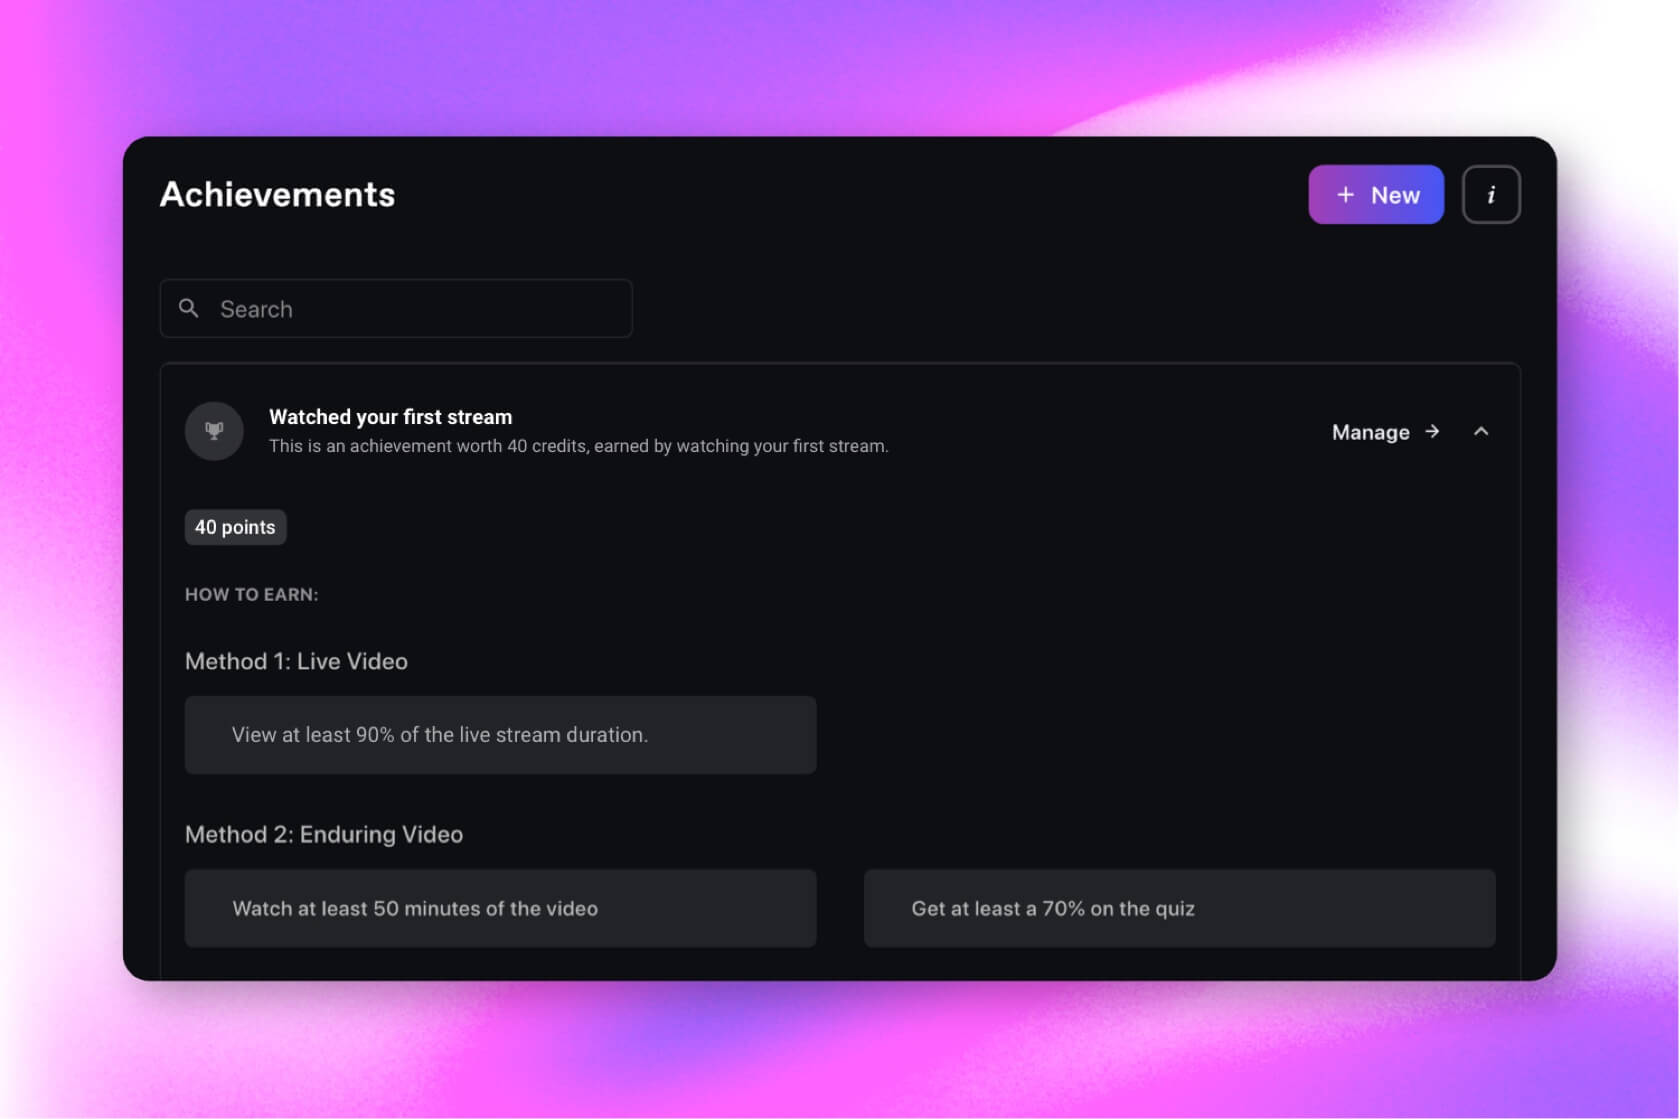
Task: Focus the Search input field
Action: pyautogui.click(x=396, y=308)
